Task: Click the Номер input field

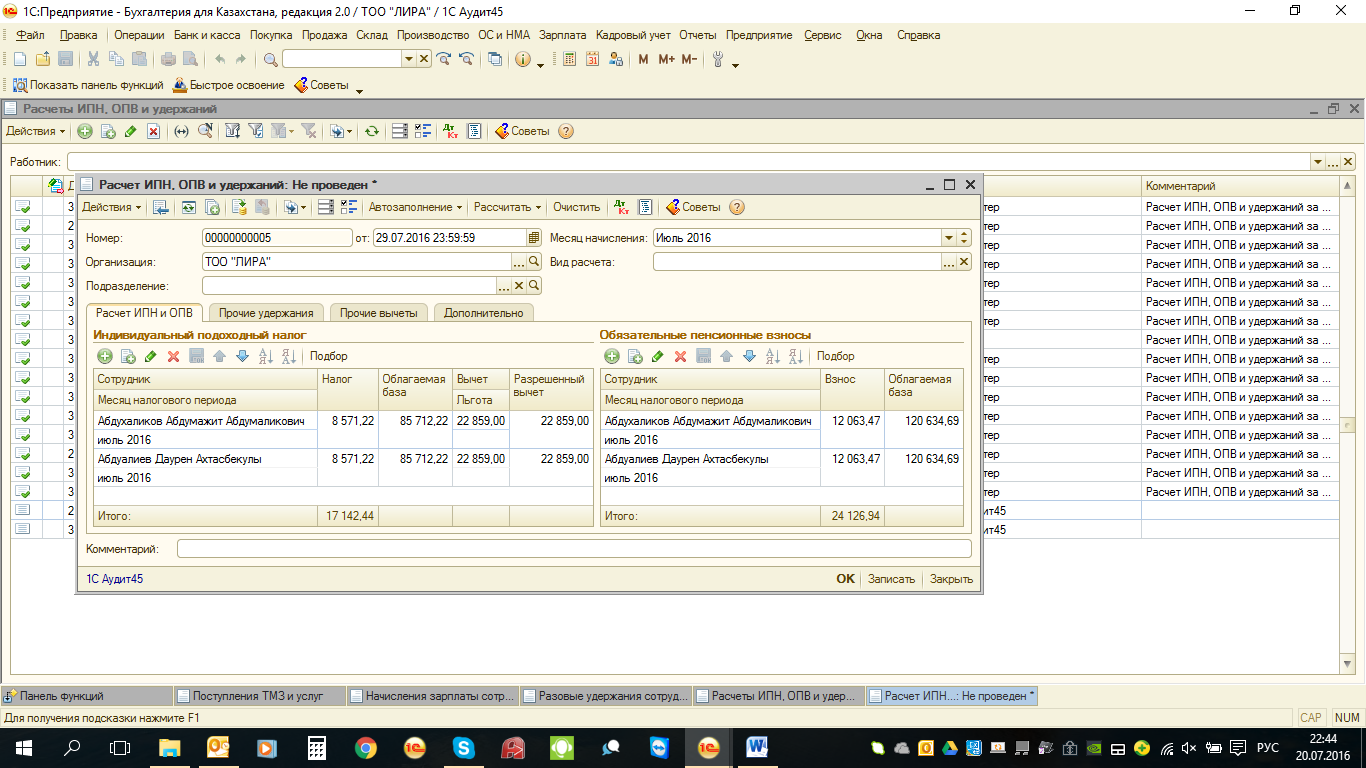Action: pyautogui.click(x=277, y=238)
